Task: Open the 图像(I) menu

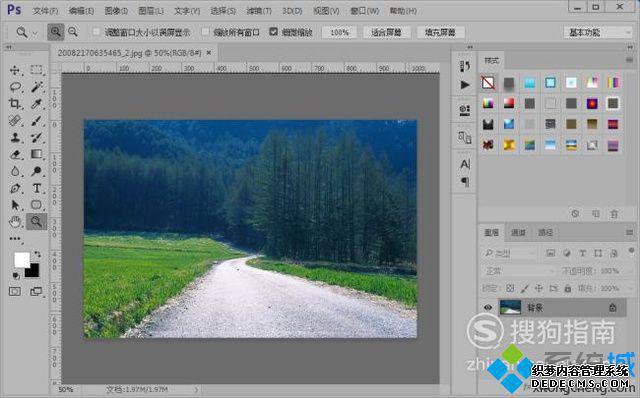Action: 116,11
